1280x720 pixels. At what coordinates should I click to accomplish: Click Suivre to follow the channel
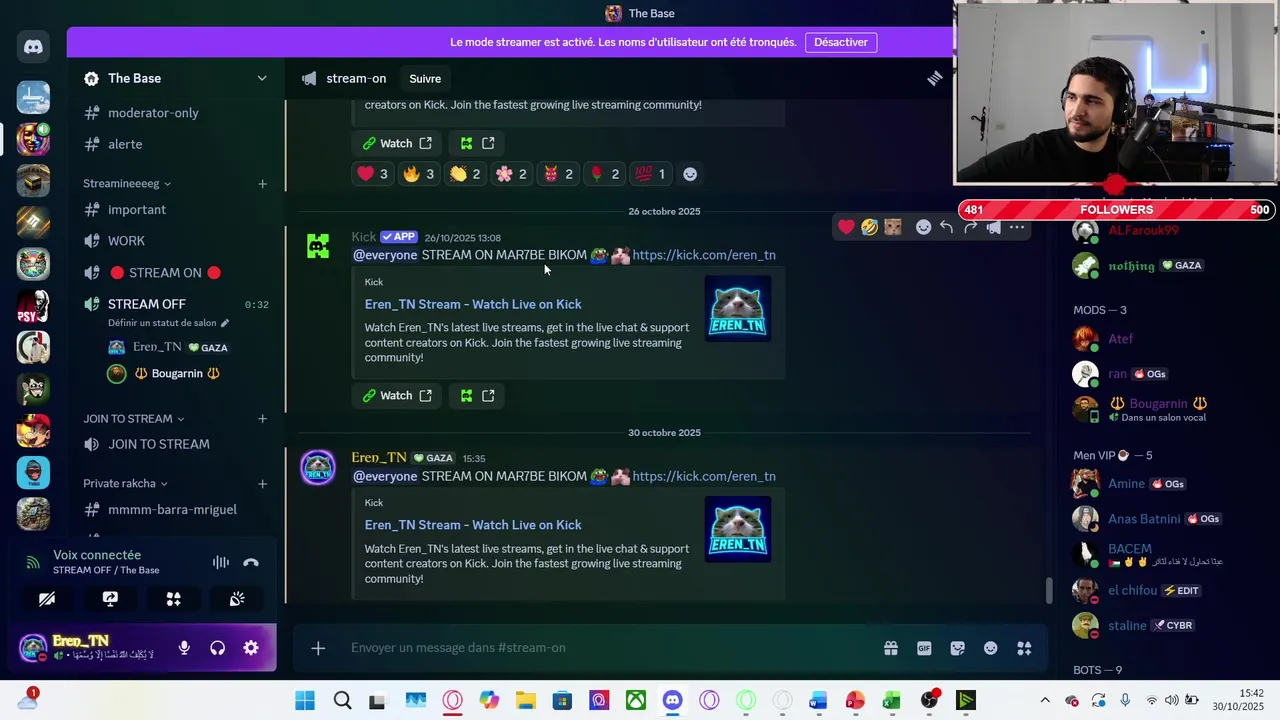tap(425, 78)
